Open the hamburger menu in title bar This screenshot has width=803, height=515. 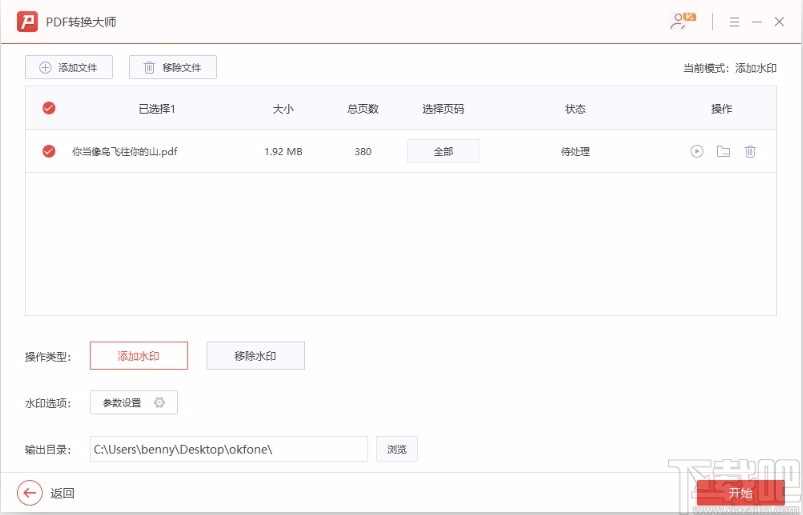[x=734, y=21]
